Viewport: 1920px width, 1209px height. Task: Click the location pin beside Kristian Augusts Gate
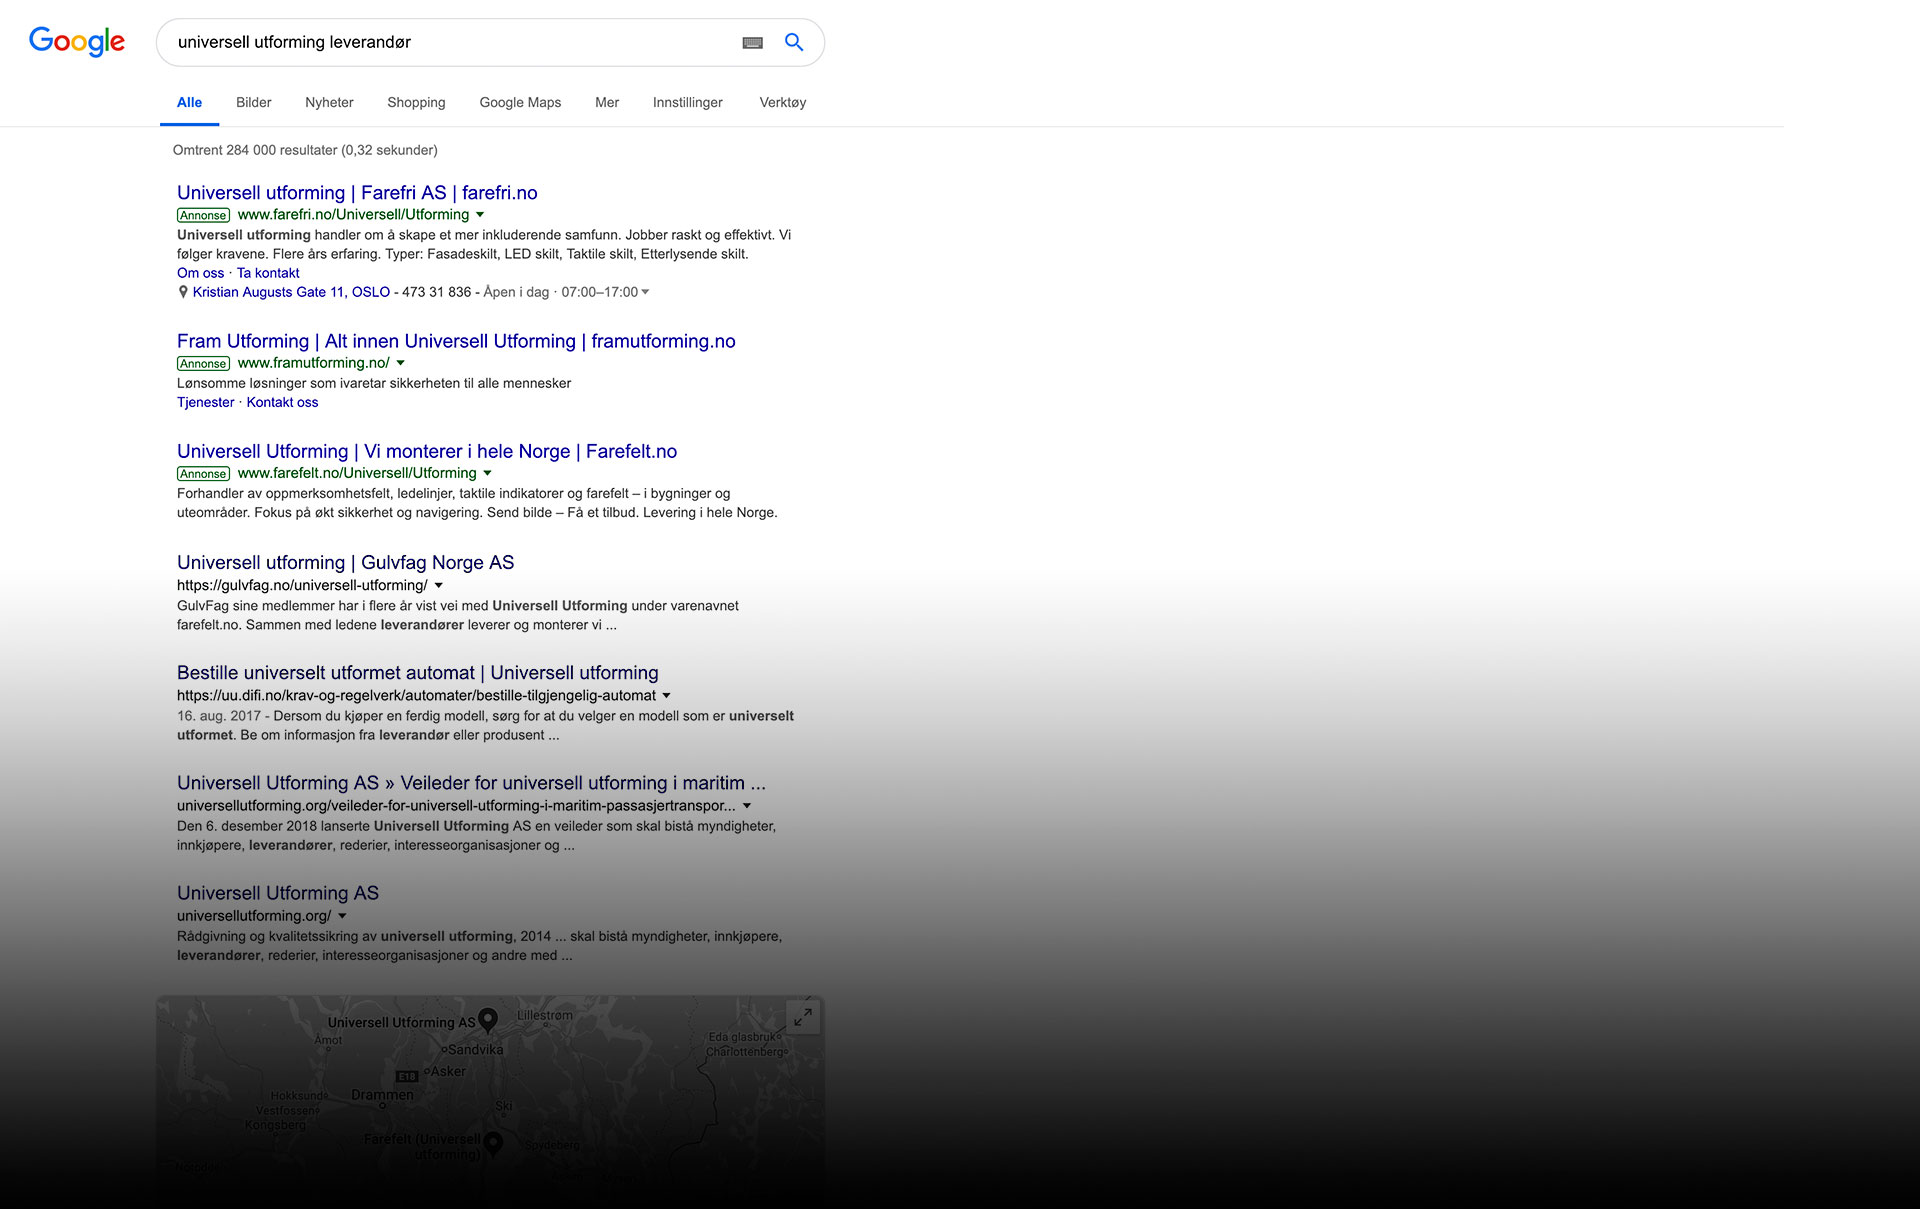[183, 292]
